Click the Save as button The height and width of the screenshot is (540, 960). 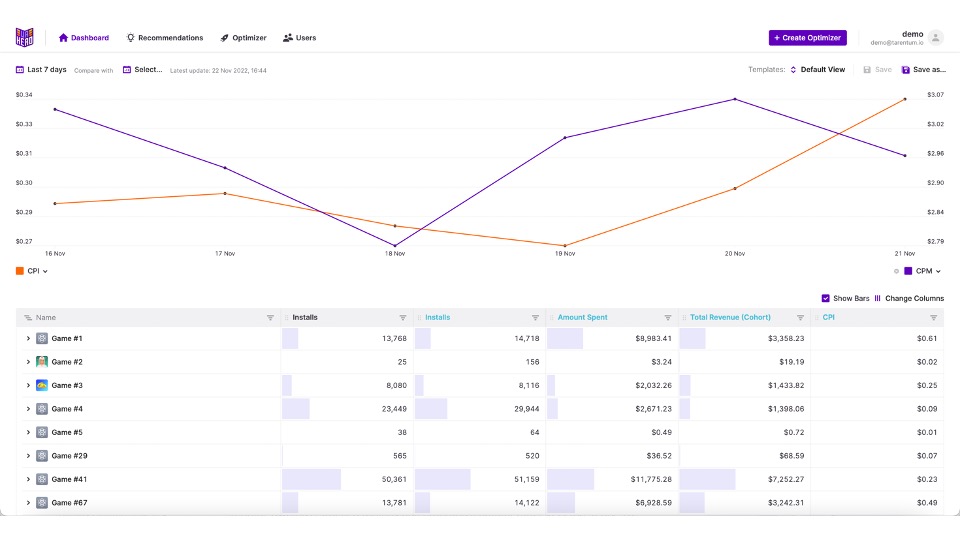pyautogui.click(x=923, y=70)
